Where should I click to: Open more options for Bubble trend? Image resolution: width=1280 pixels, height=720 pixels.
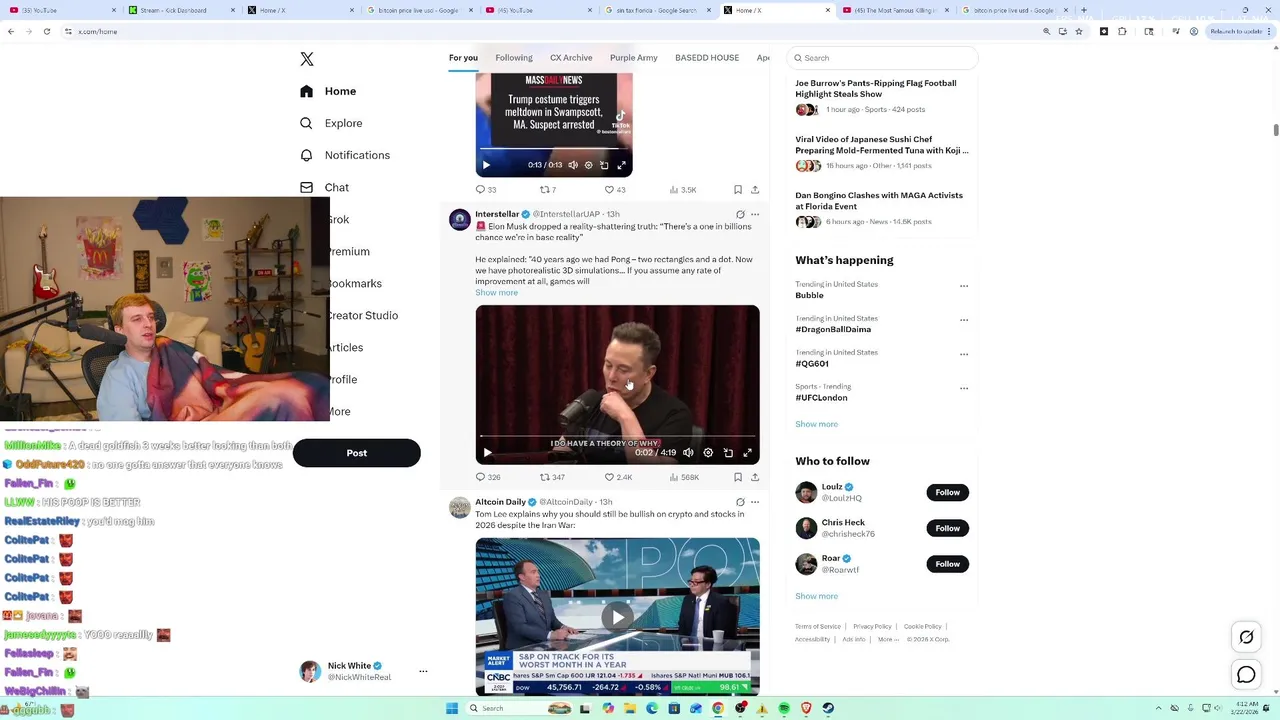click(964, 286)
